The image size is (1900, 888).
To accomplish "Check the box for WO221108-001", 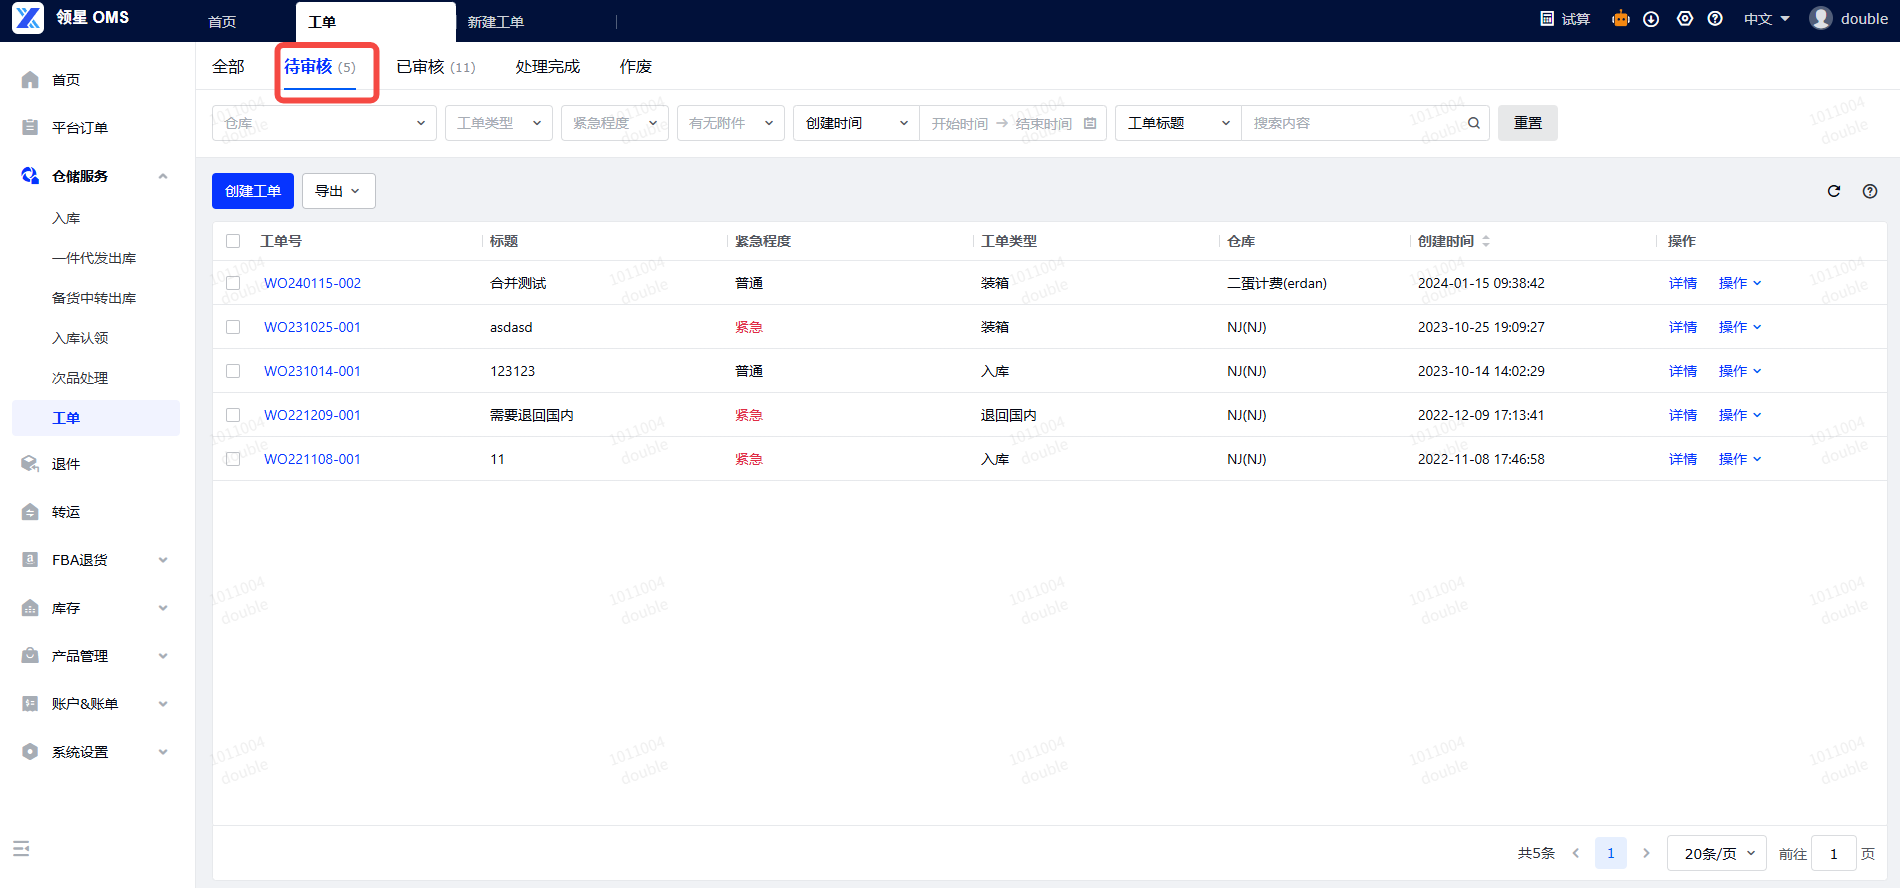I will point(233,459).
